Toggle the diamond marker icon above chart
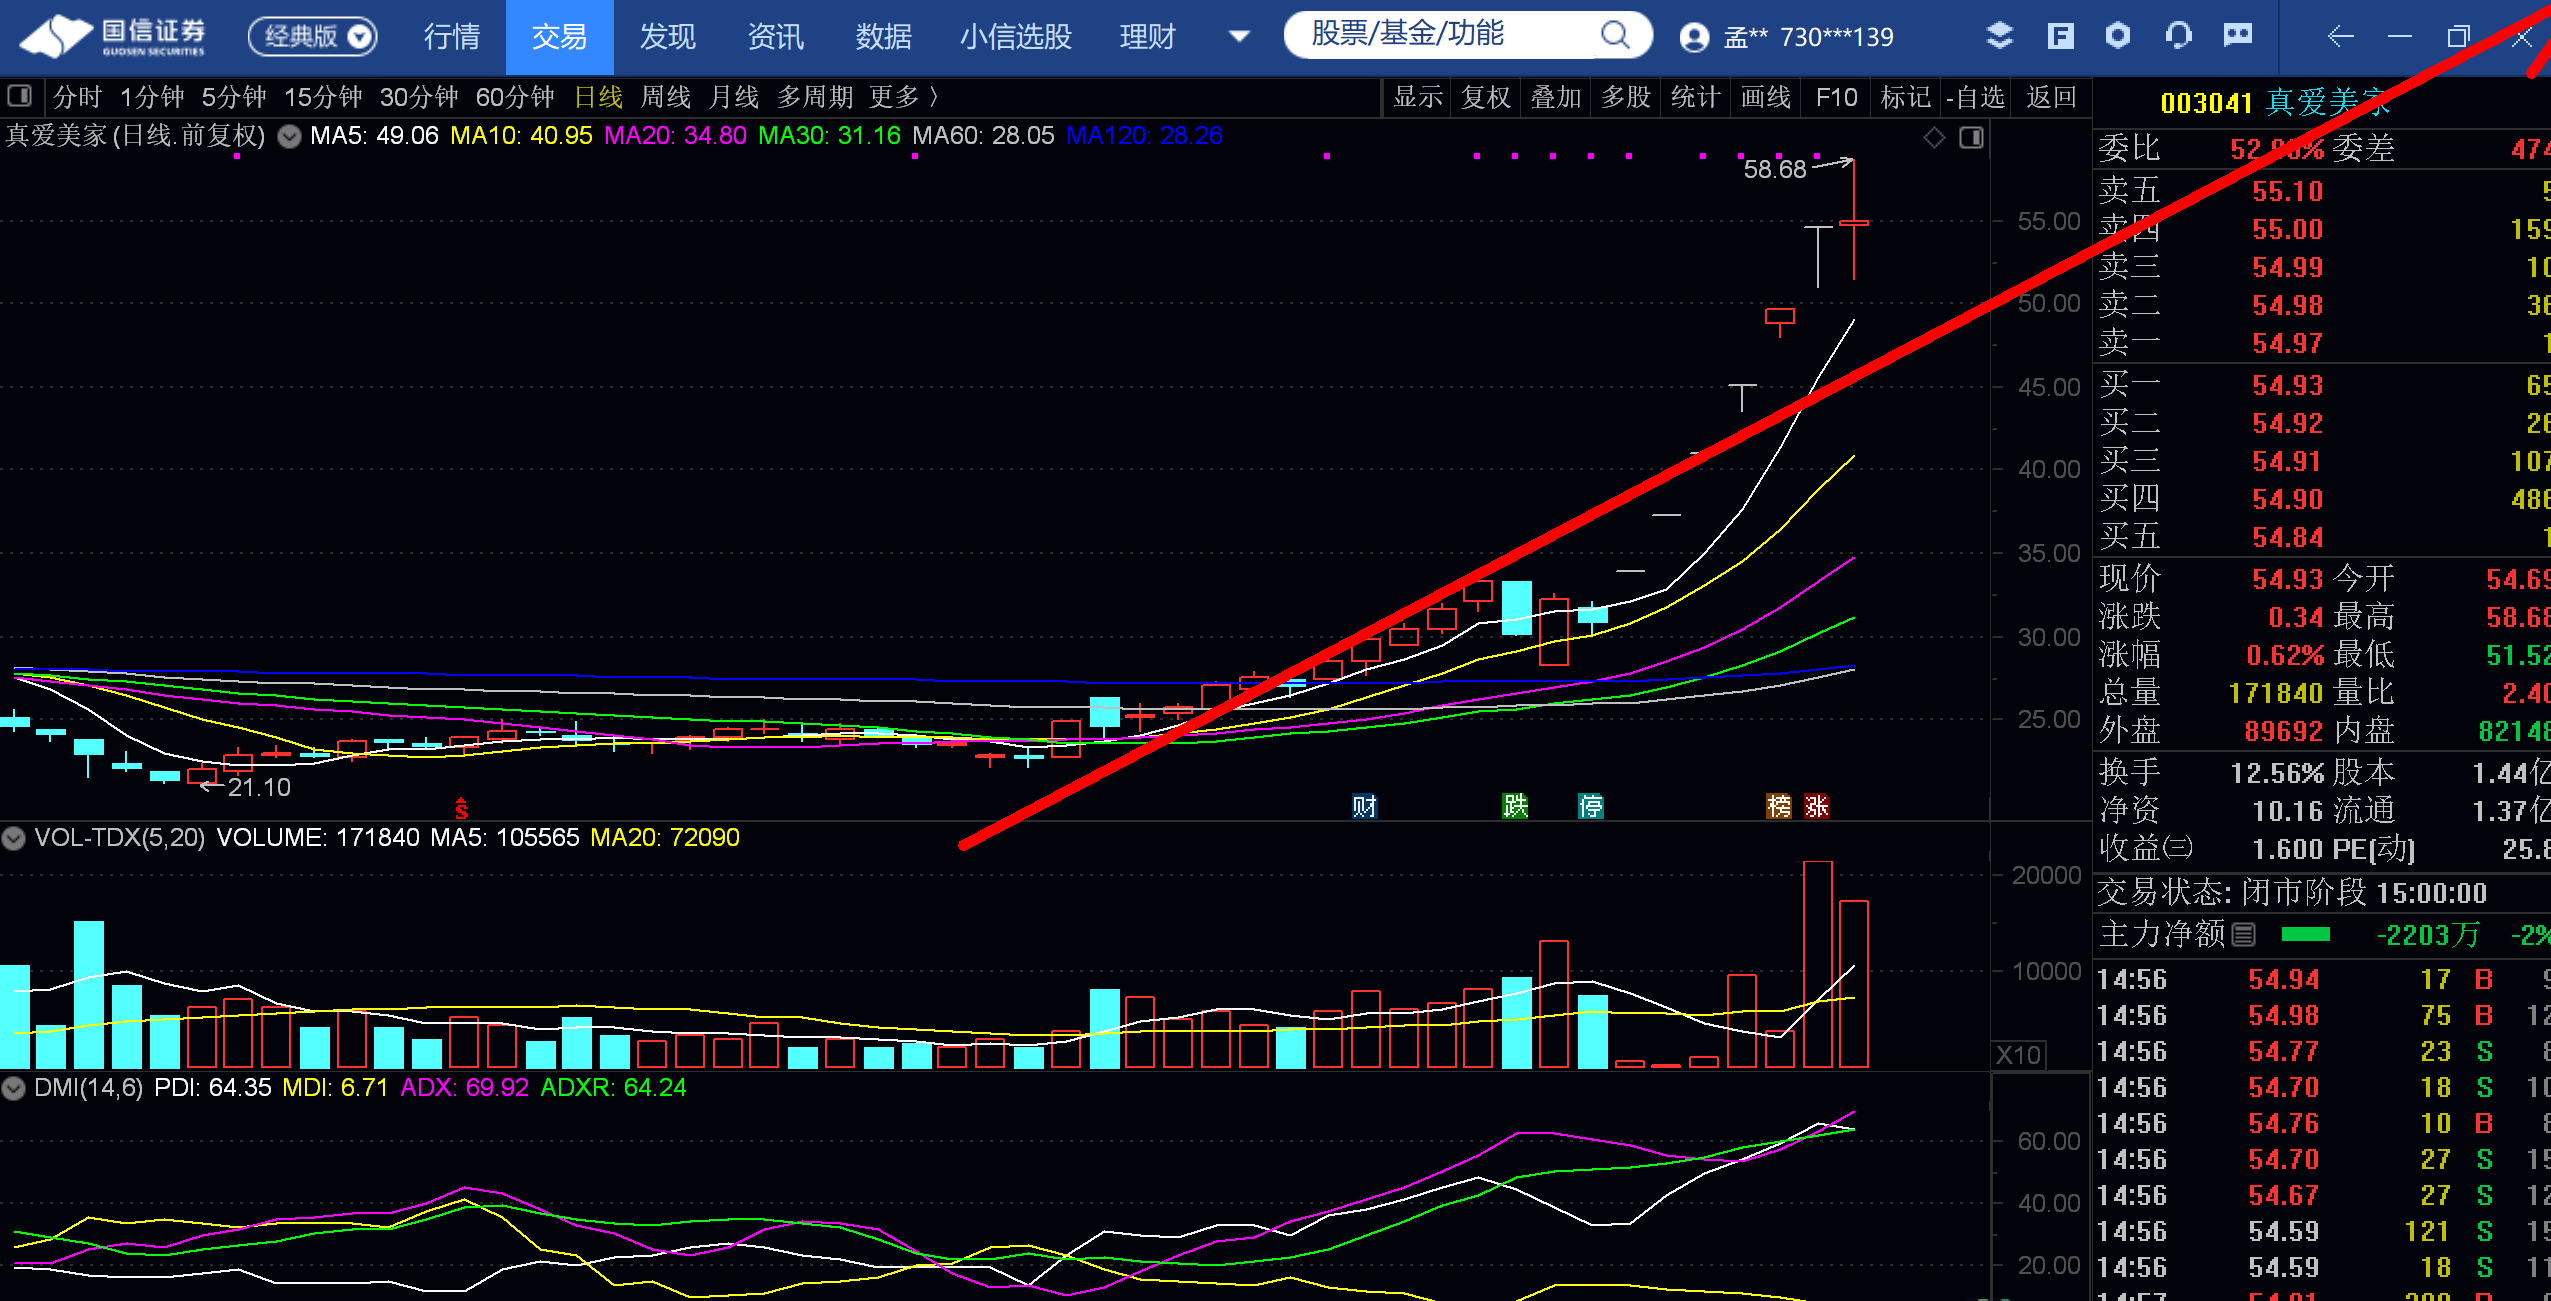Screen dimensions: 2551x1301 tap(1934, 137)
